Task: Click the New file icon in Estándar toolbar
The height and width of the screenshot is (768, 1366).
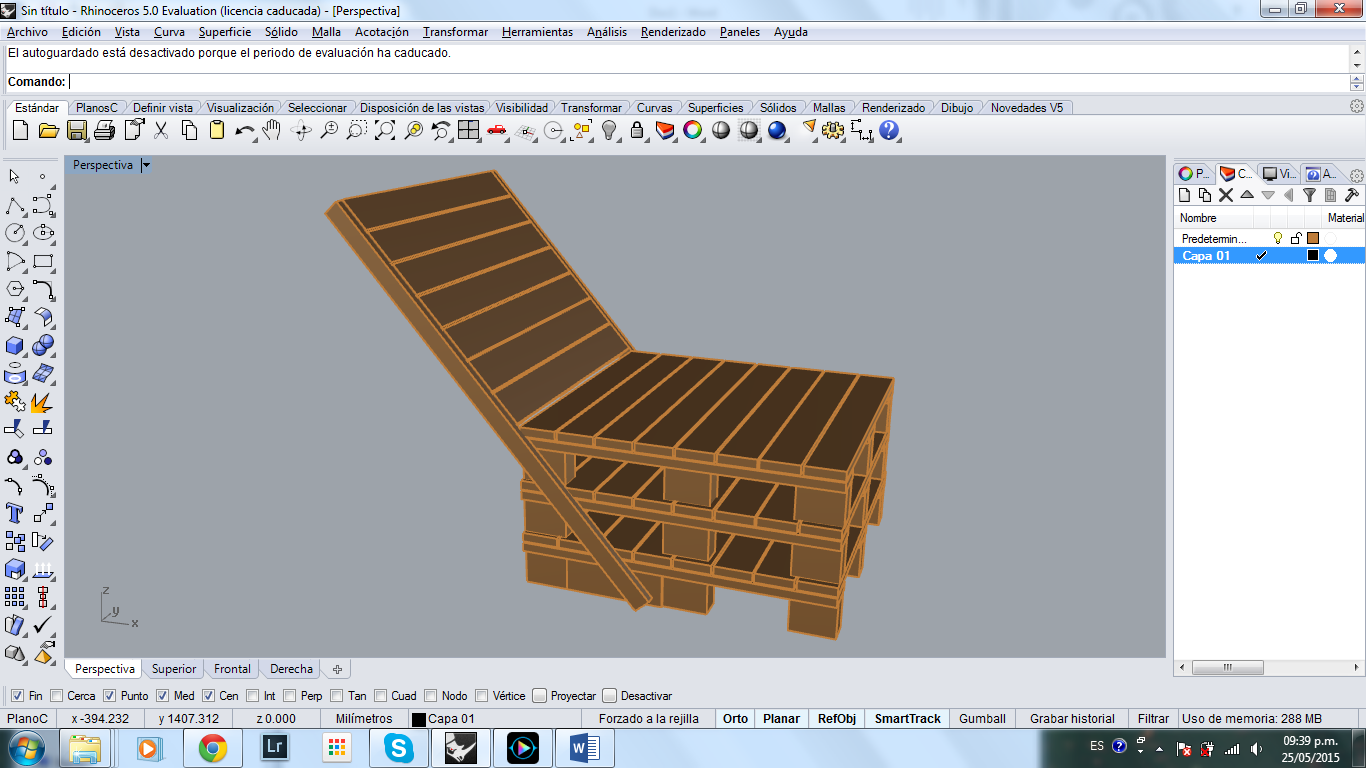Action: point(20,130)
